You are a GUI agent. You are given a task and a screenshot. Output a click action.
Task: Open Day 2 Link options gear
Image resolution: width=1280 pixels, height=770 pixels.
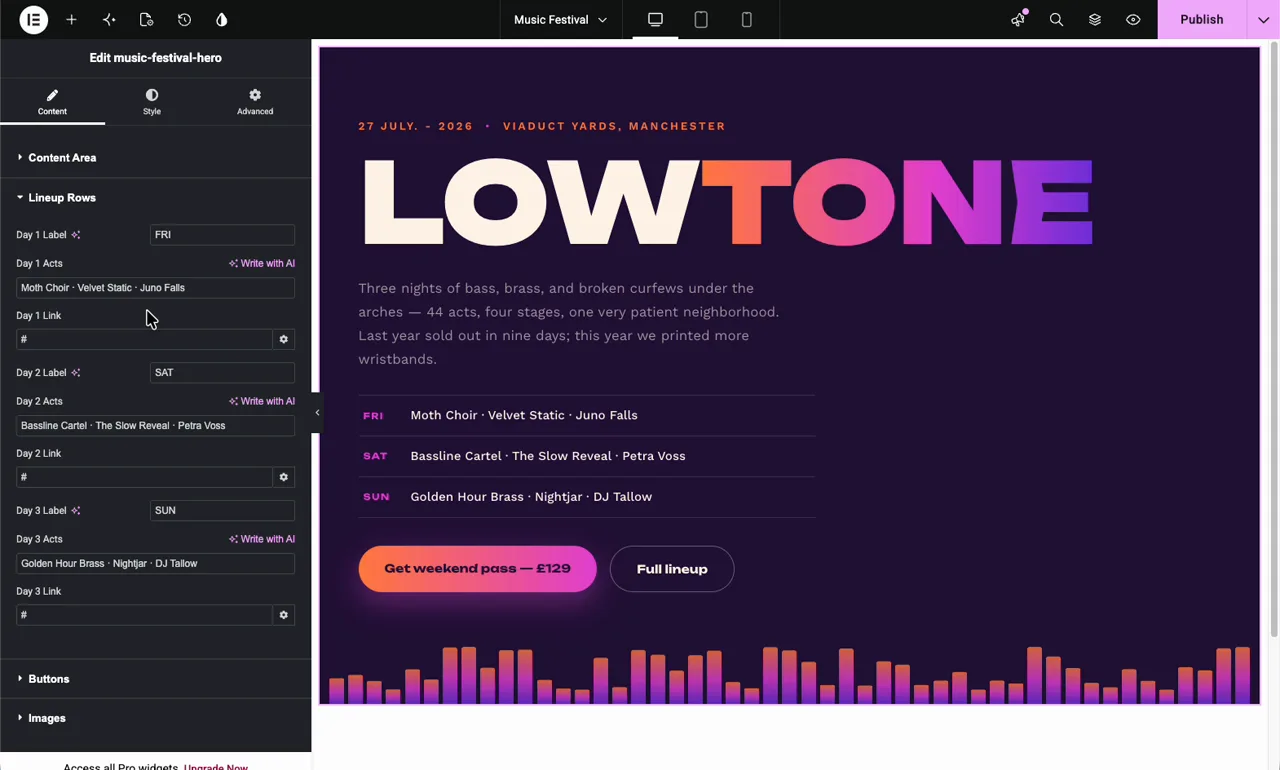tap(284, 477)
